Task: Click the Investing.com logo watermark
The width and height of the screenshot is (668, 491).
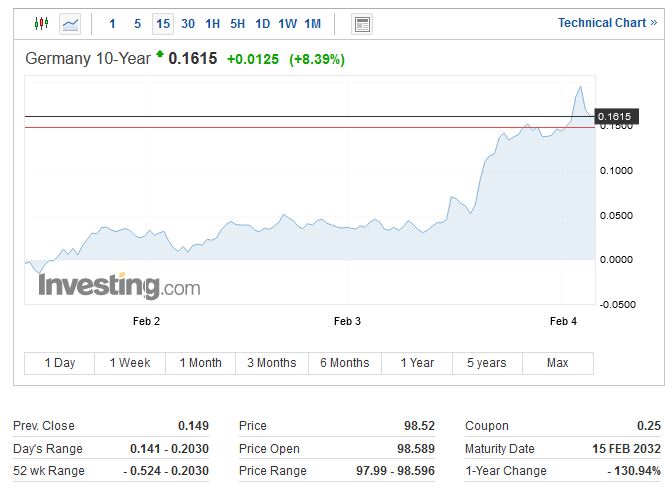Action: 119,286
